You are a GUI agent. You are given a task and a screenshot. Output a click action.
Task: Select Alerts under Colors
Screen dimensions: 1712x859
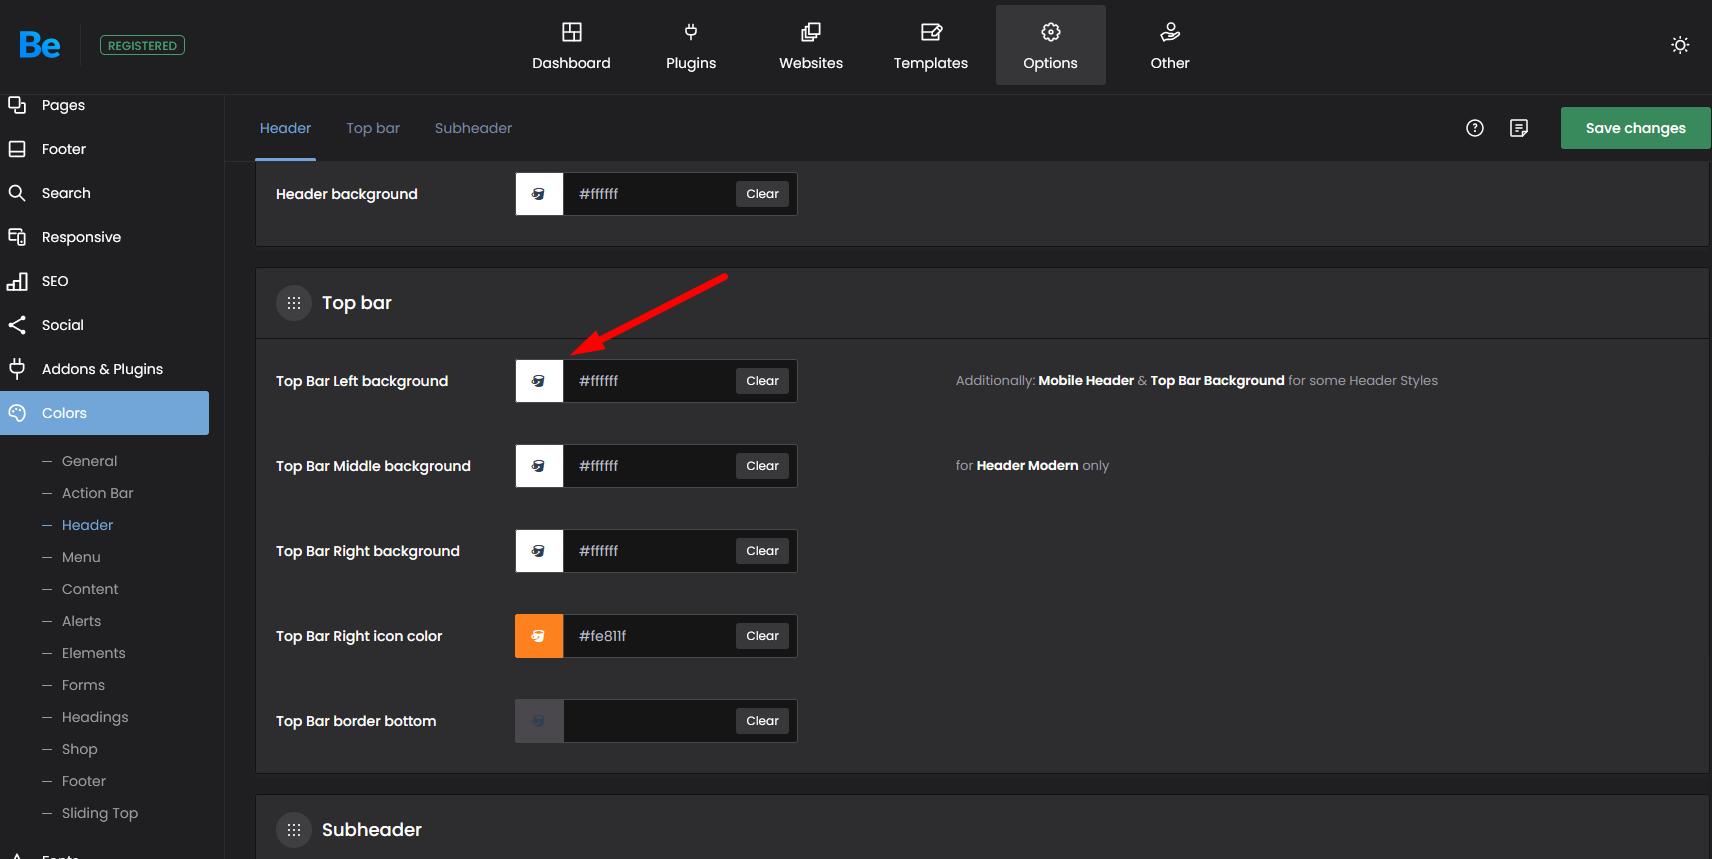(81, 621)
